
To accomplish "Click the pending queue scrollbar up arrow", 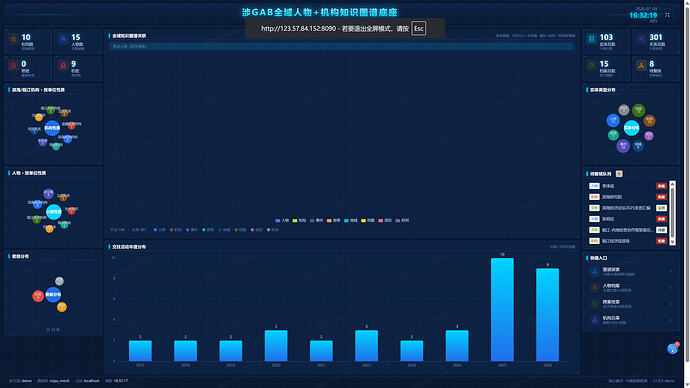I will pyautogui.click(x=672, y=184).
